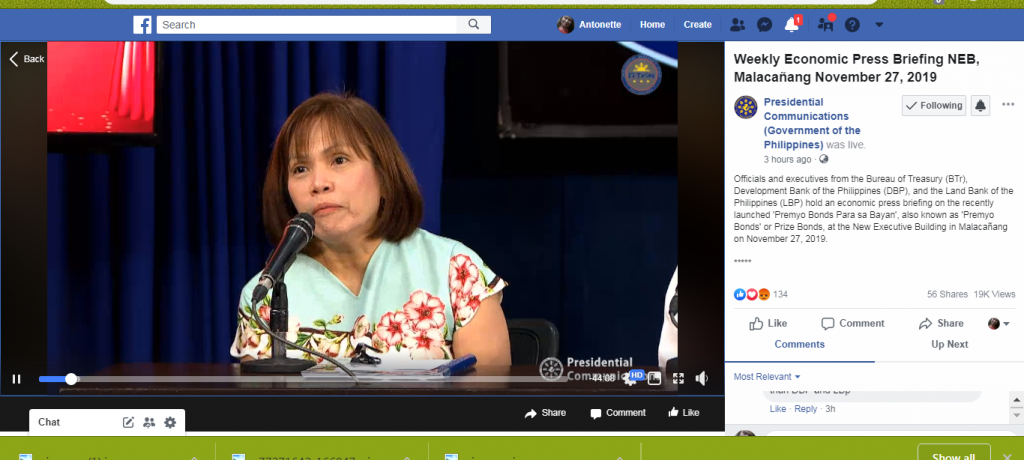Image resolution: width=1024 pixels, height=460 pixels.
Task: Switch to the Up Next tab
Action: (x=949, y=344)
